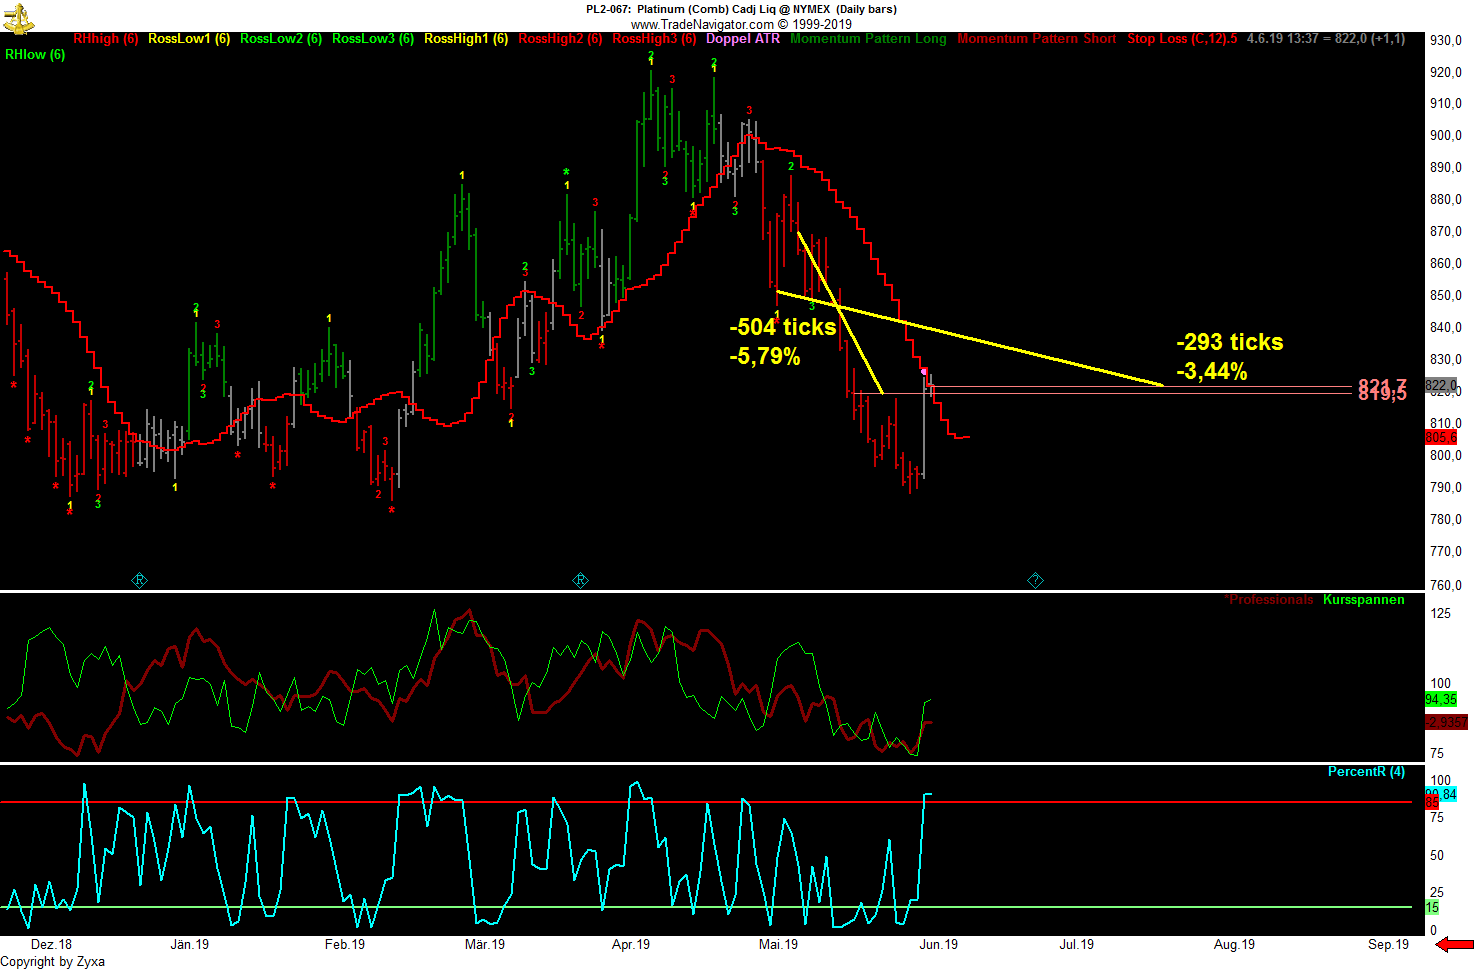Screen dimensions: 1483x969
Task: Select the PercentR (4) indicator label
Action: [x=1366, y=772]
